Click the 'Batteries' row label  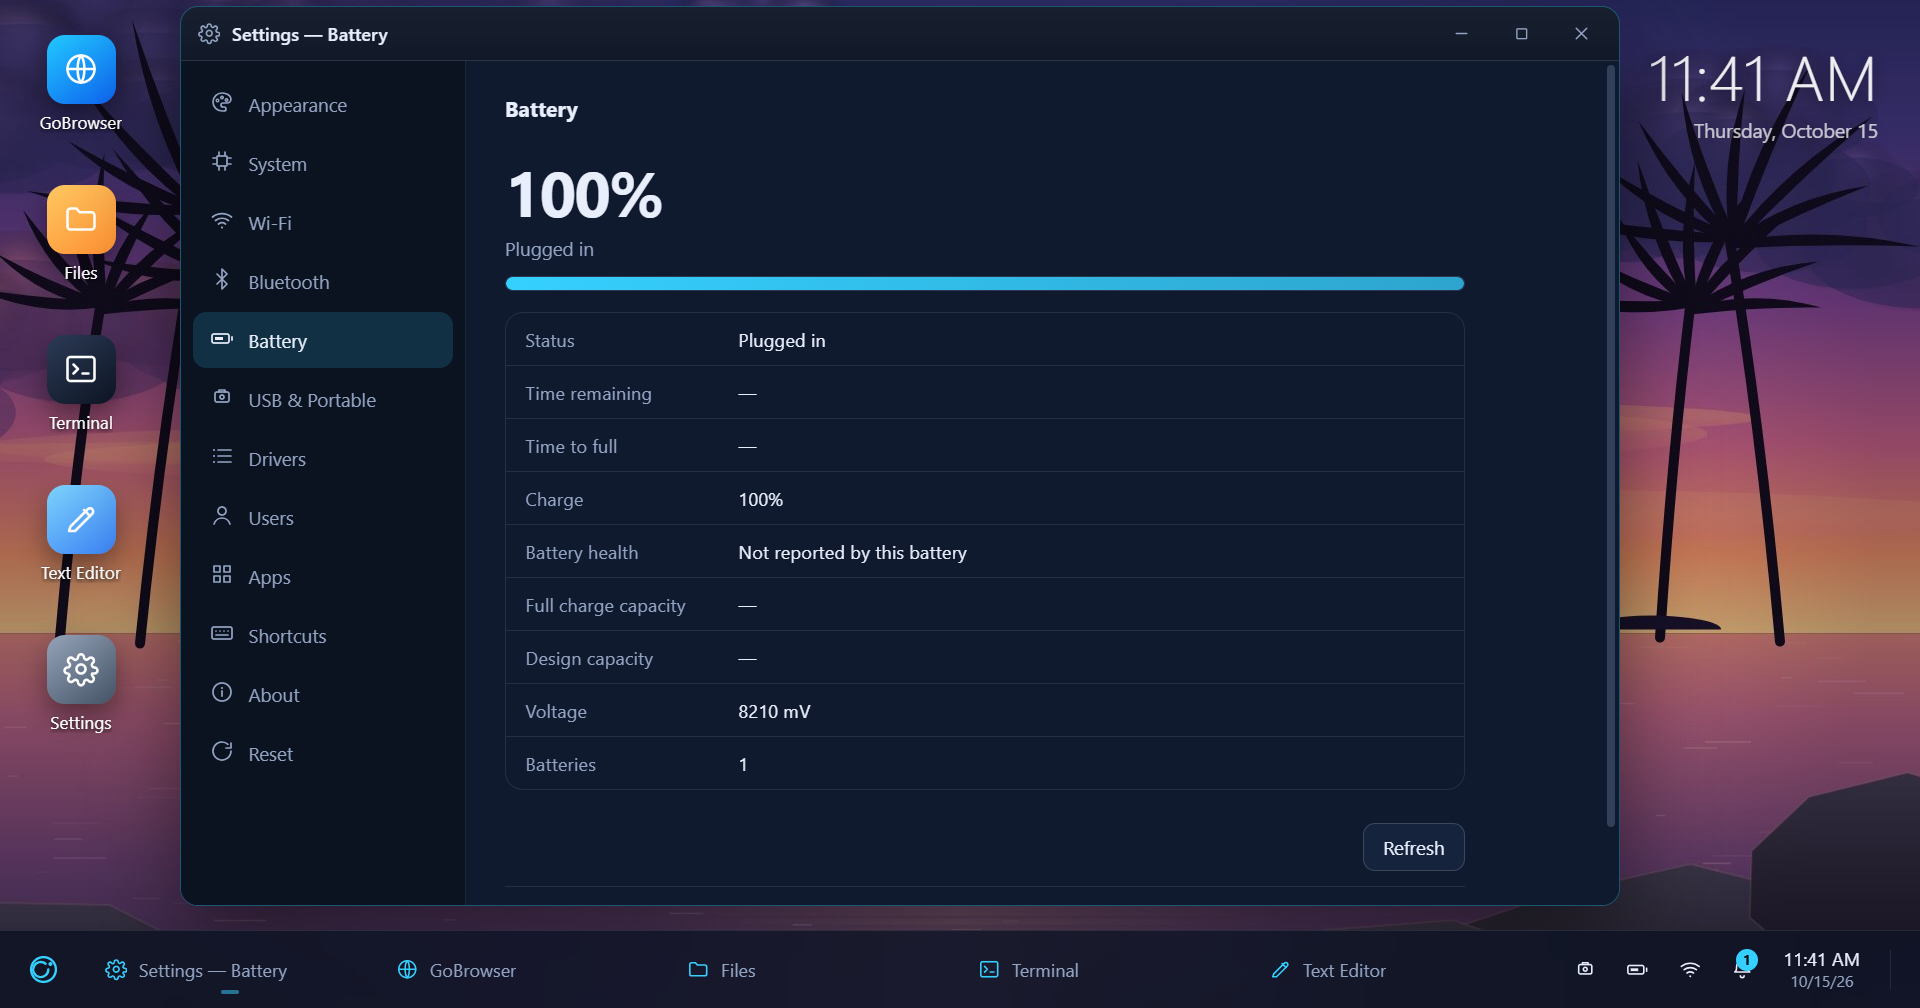point(560,765)
